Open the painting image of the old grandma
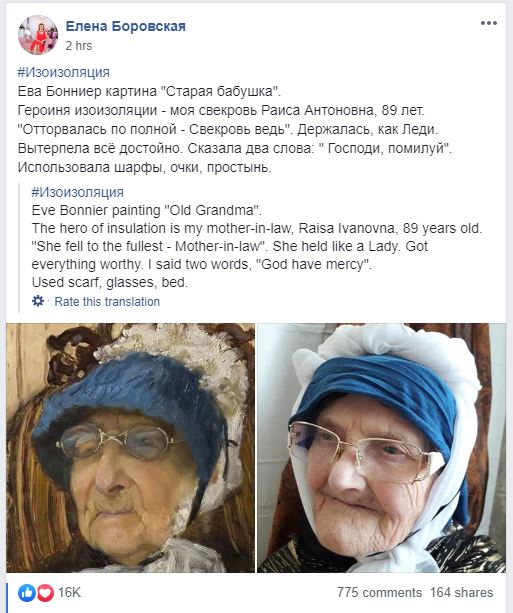513x613 pixels. pyautogui.click(x=130, y=448)
